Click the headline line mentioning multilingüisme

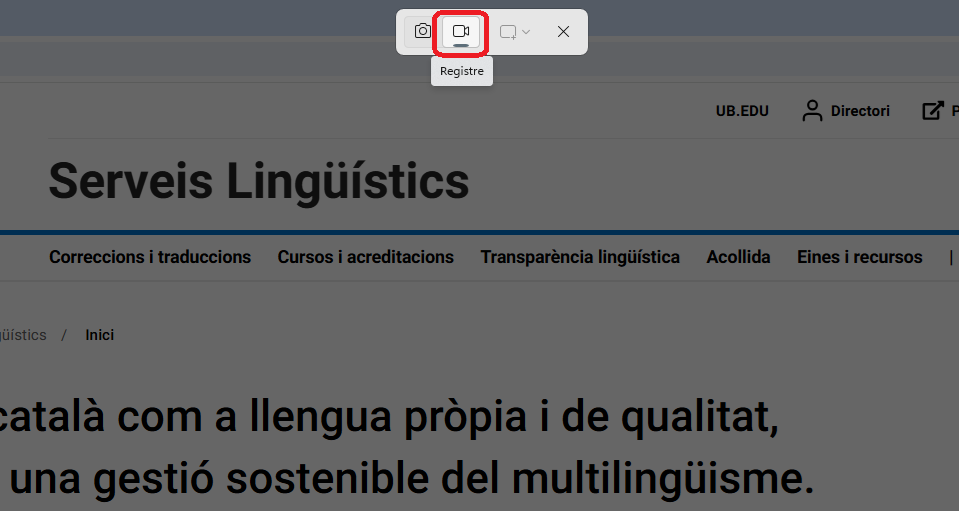(410, 478)
